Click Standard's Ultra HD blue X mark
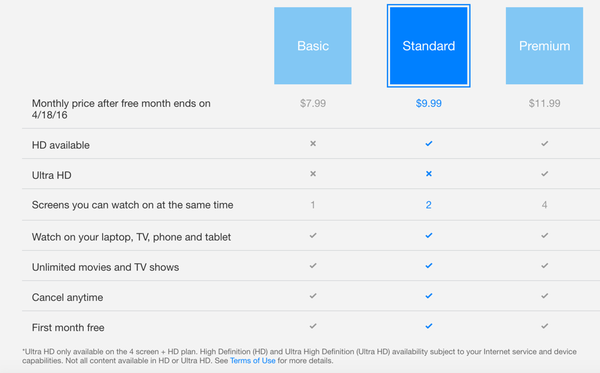The image size is (600, 373). coord(429,174)
